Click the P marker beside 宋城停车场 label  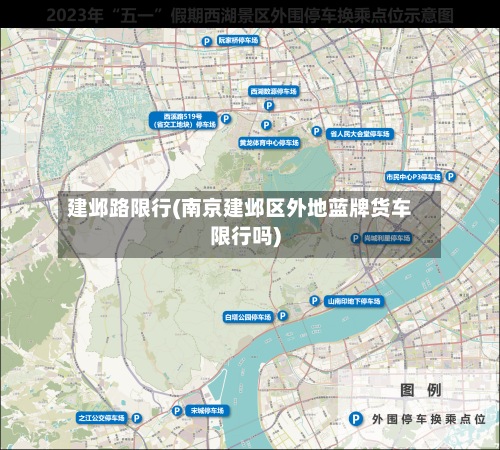[177, 411]
